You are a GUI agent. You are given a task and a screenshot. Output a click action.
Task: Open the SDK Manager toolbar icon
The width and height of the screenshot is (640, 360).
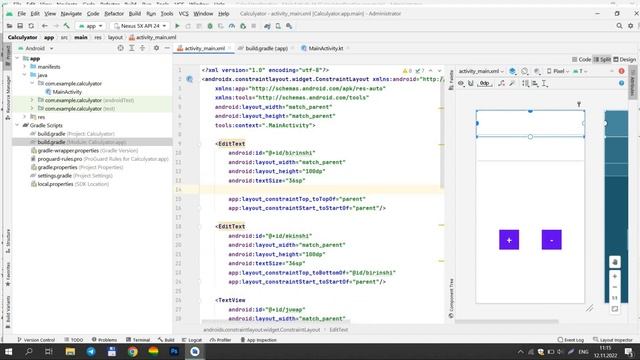coord(289,26)
